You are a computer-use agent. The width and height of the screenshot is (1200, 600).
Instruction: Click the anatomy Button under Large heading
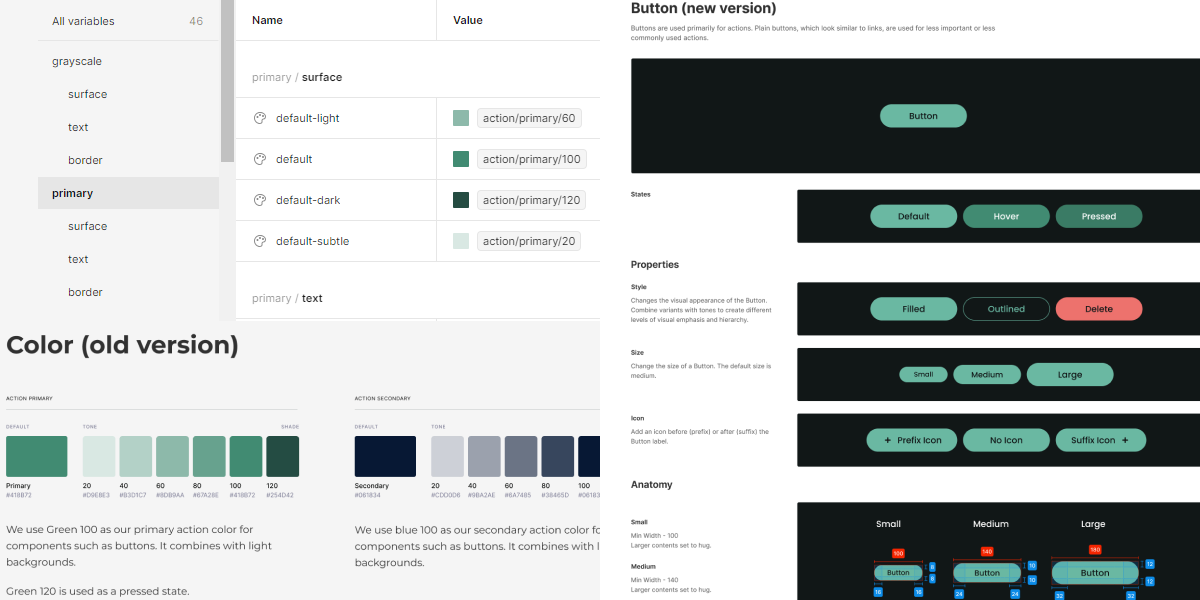point(1095,573)
